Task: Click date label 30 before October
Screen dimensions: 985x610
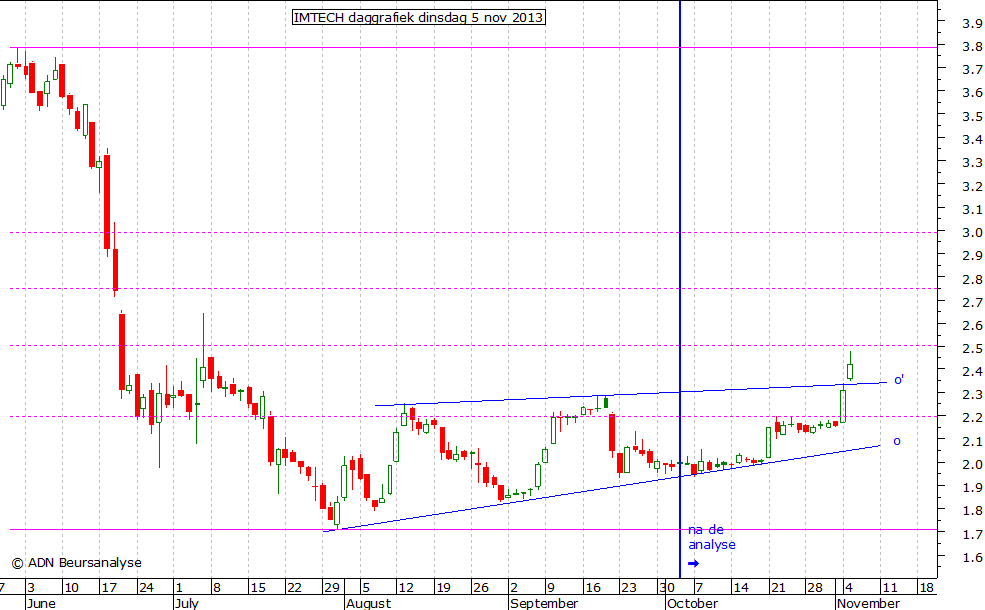Action: [x=667, y=588]
